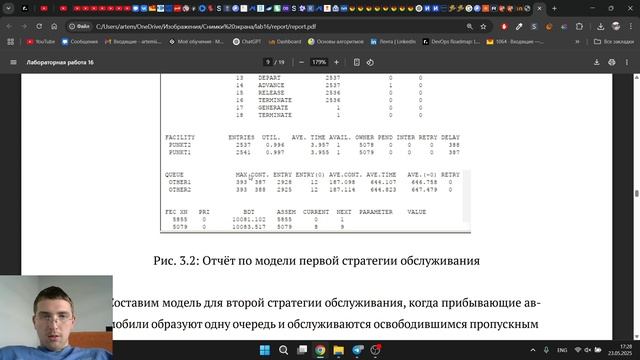Download the PDF from viewer toolbar

coord(596,62)
